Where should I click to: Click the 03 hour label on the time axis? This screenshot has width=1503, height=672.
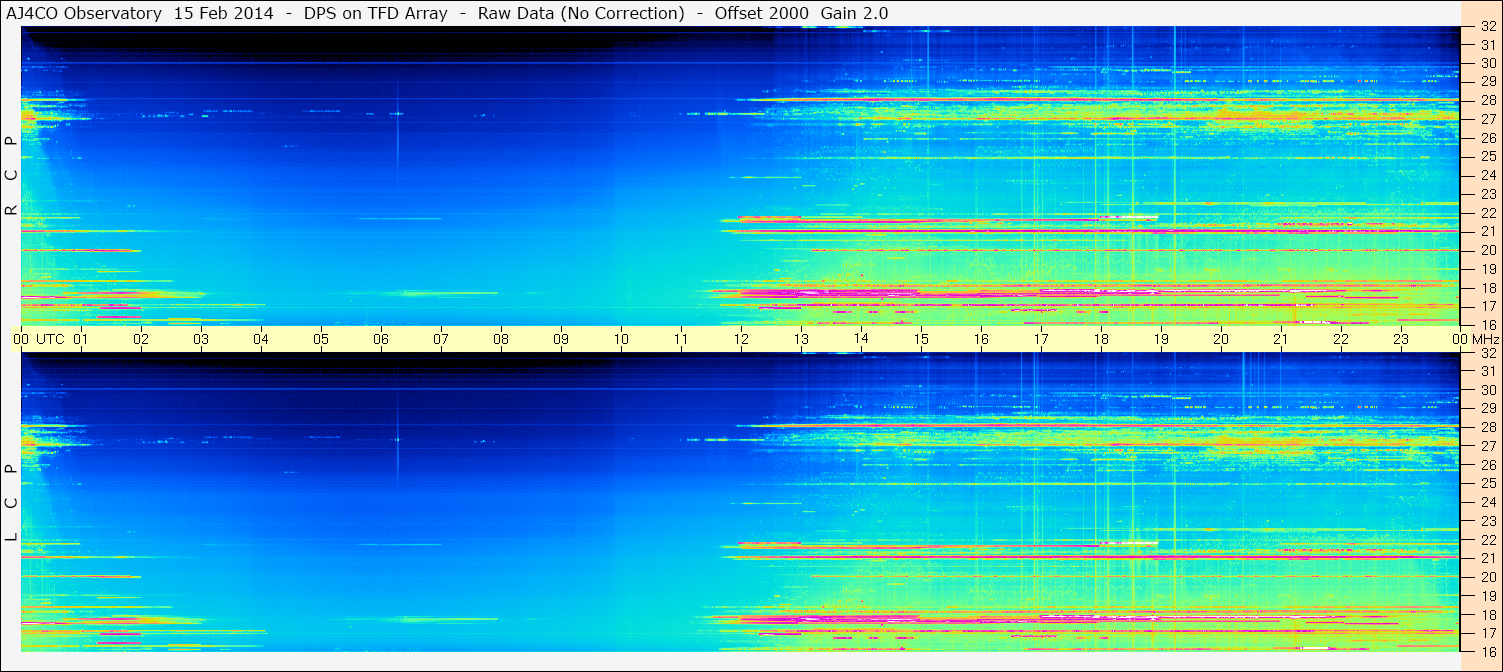(201, 339)
